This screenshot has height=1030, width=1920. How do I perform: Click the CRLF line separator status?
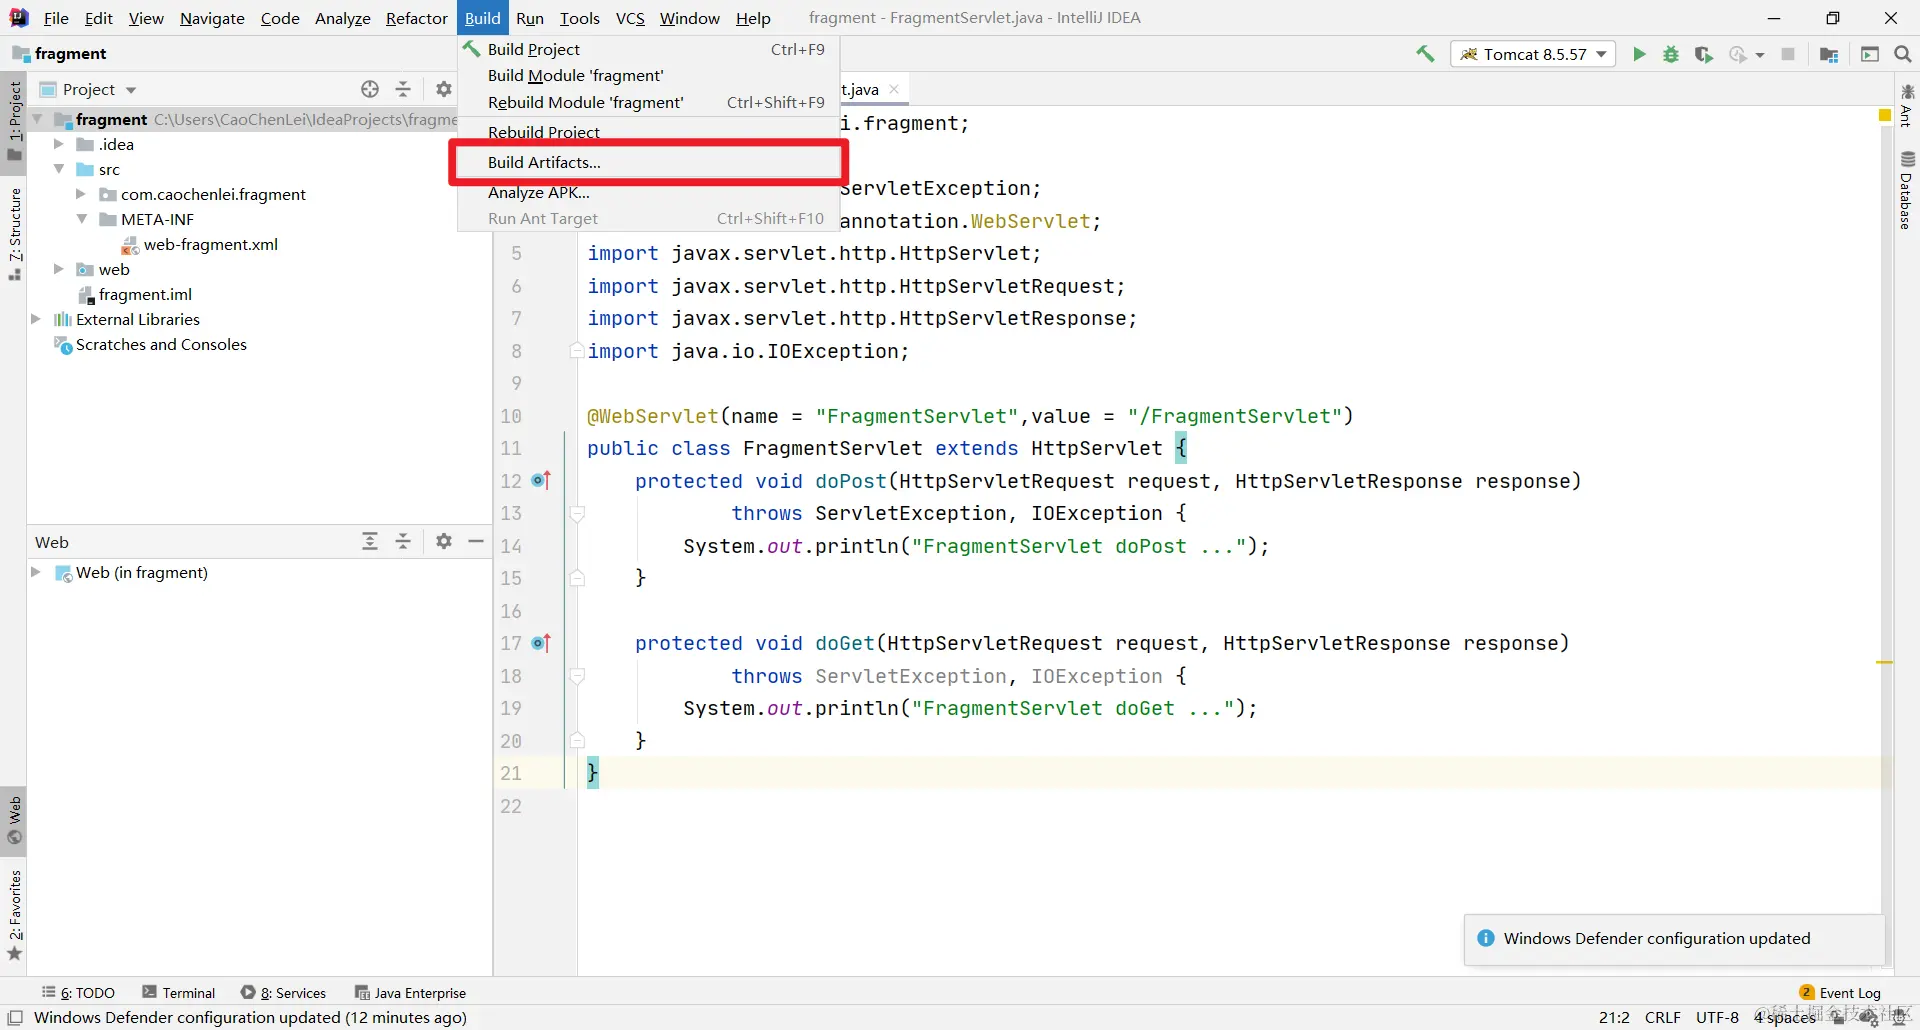[x=1662, y=1017]
